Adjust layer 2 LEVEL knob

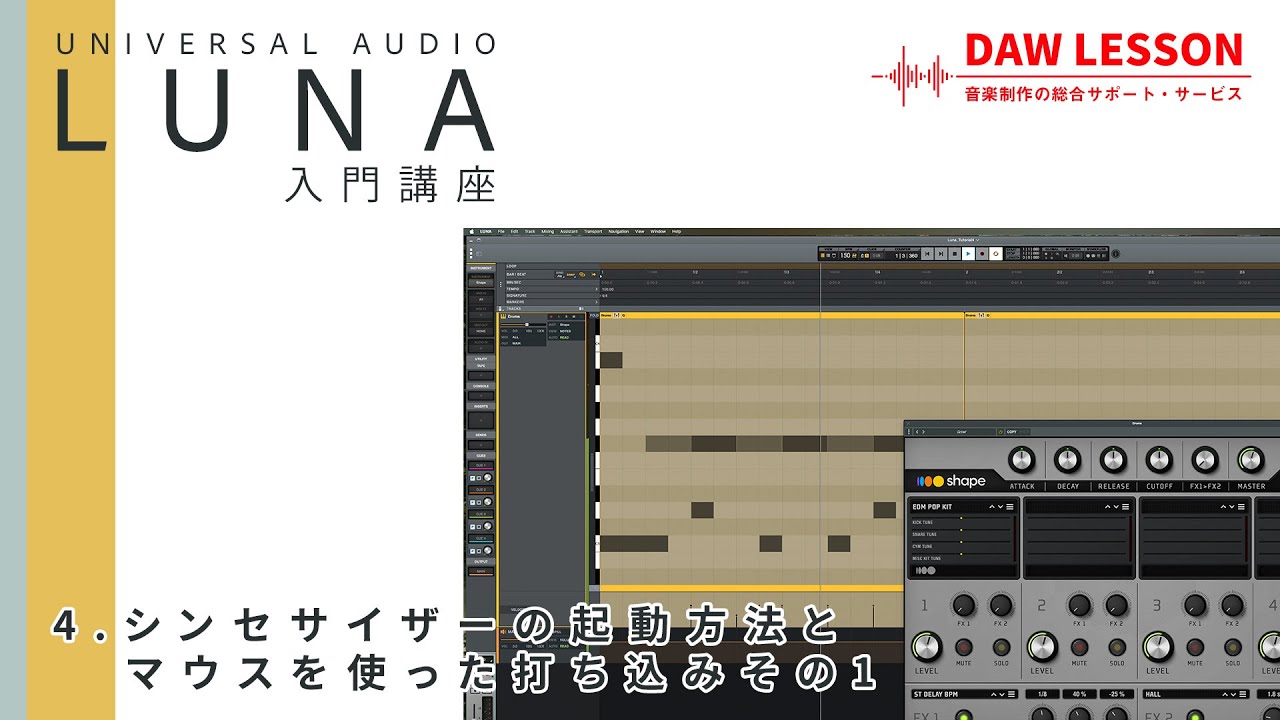click(1042, 647)
